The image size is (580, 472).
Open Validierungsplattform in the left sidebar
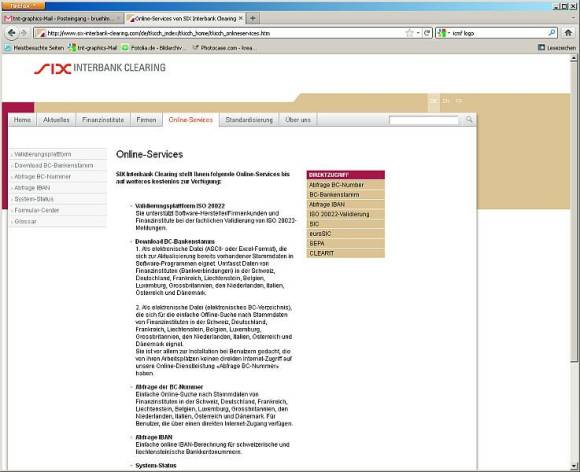pos(58,154)
